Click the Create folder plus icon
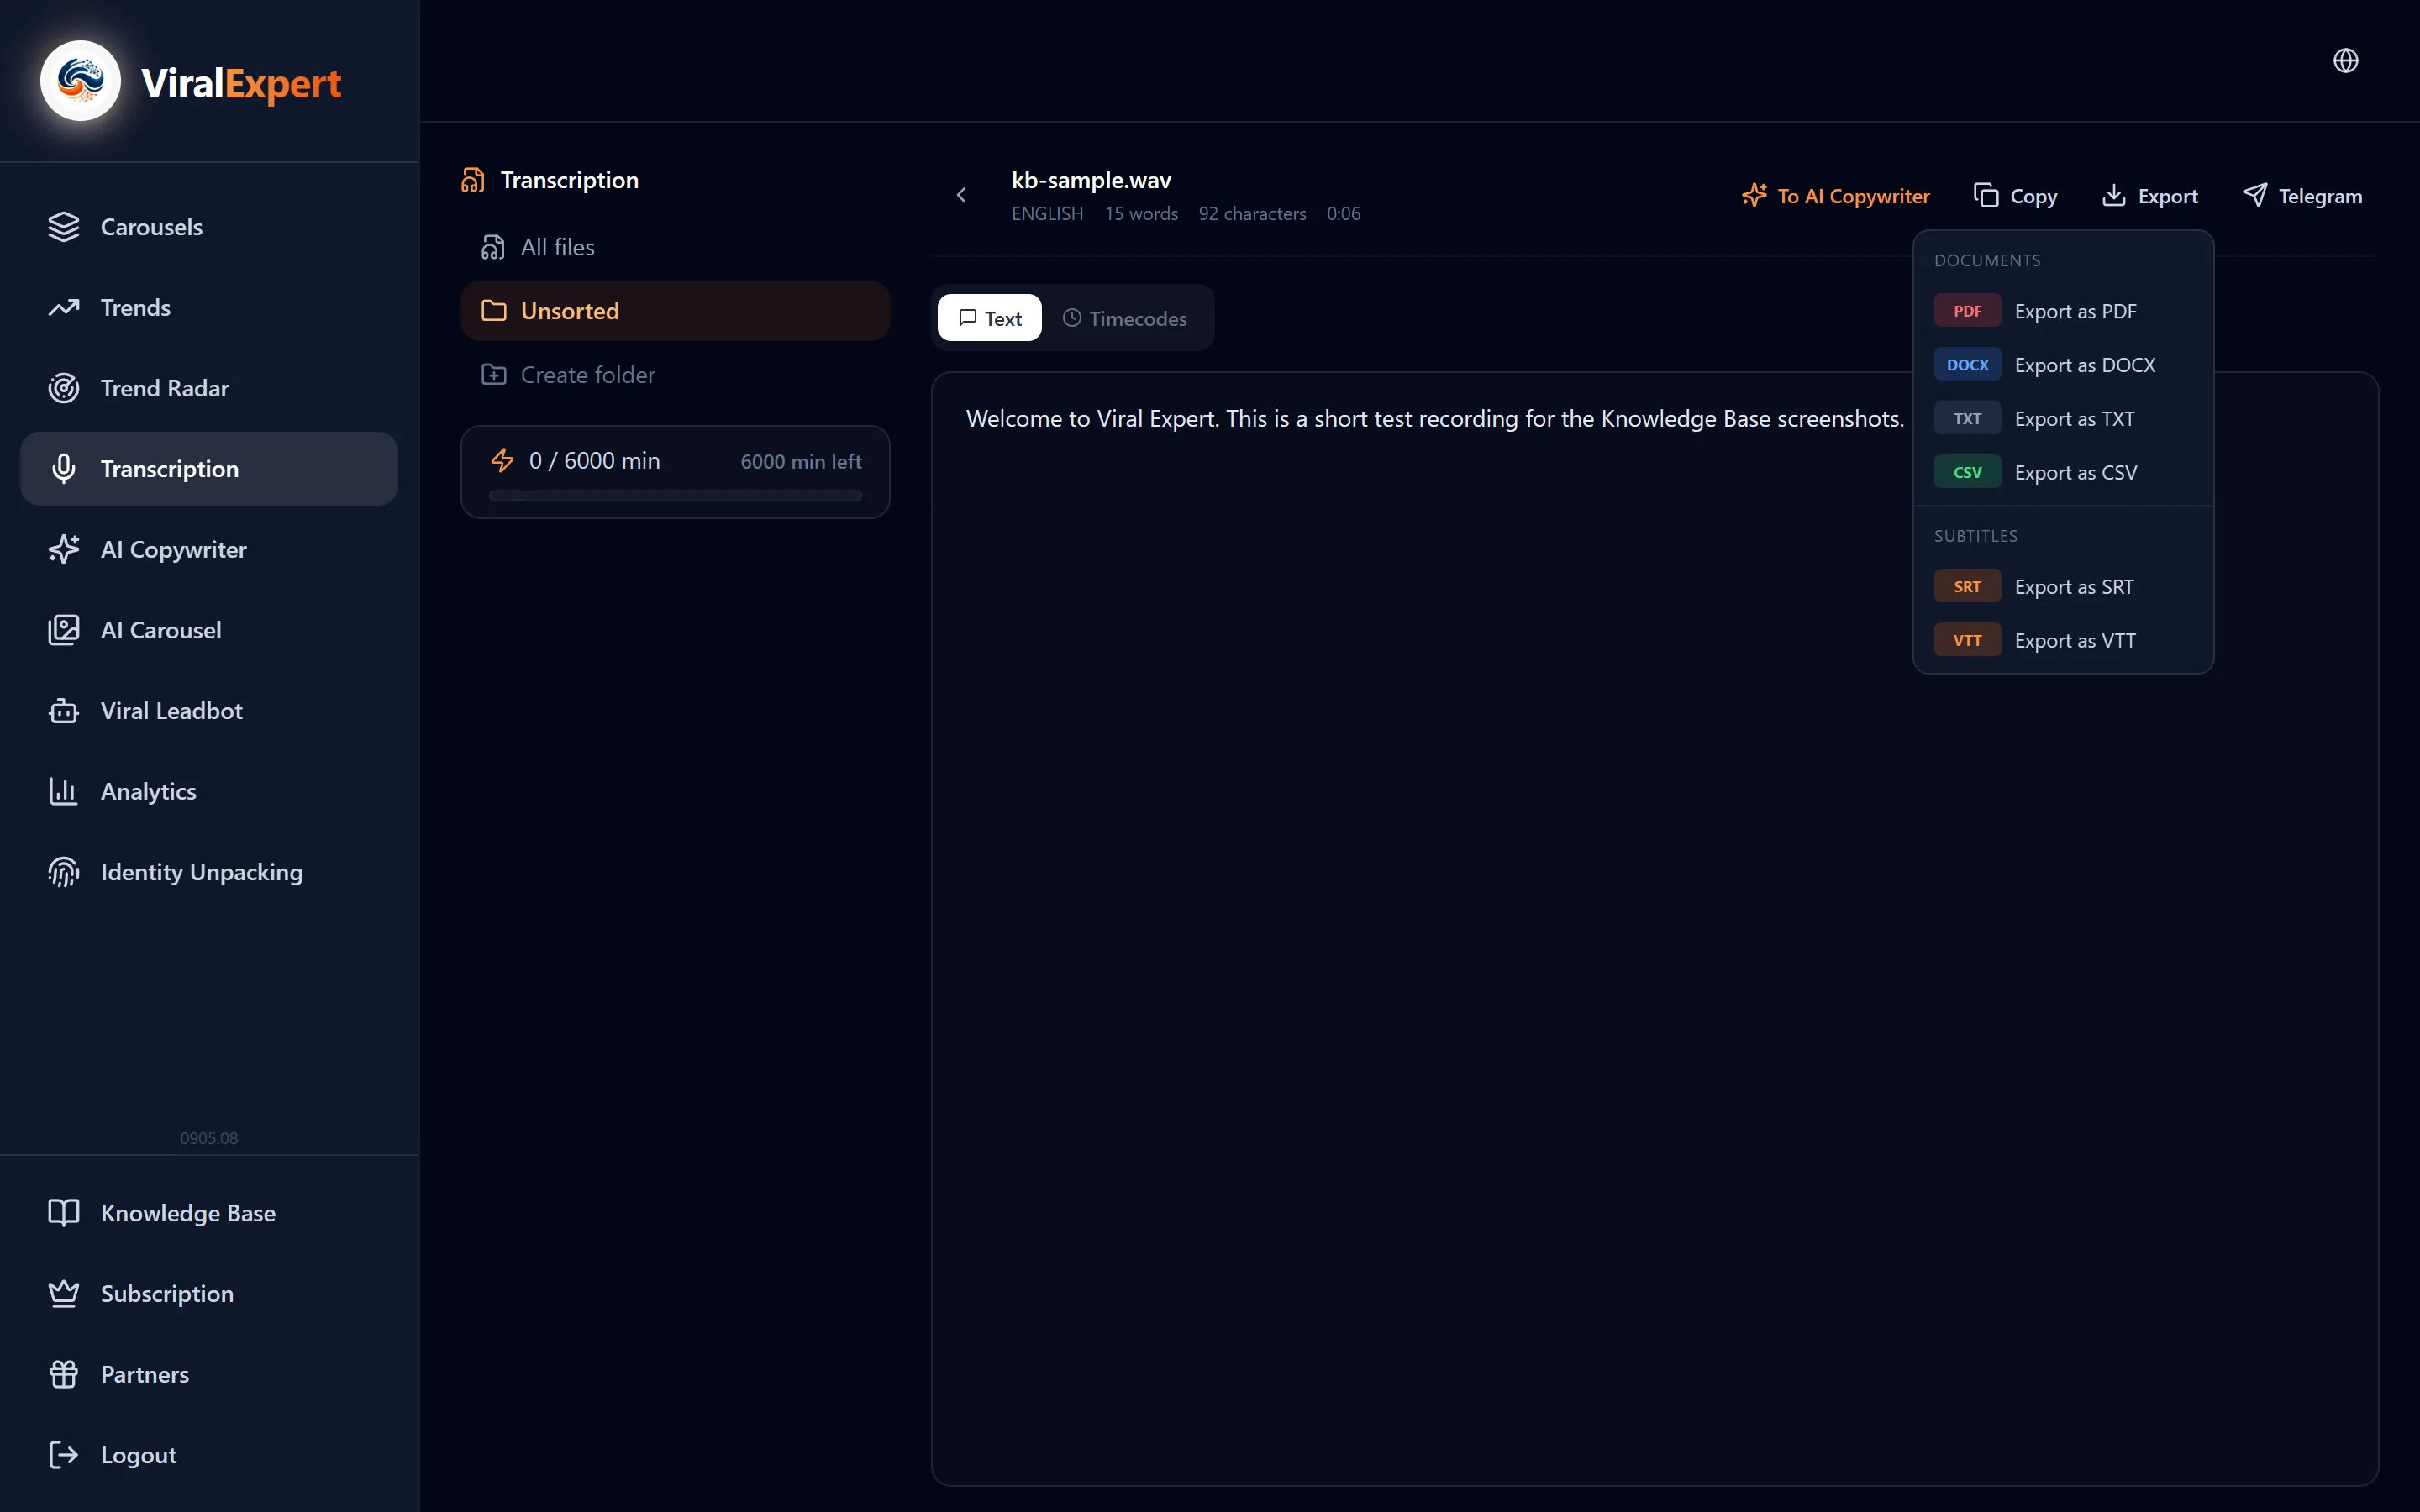2420x1512 pixels. tap(494, 375)
